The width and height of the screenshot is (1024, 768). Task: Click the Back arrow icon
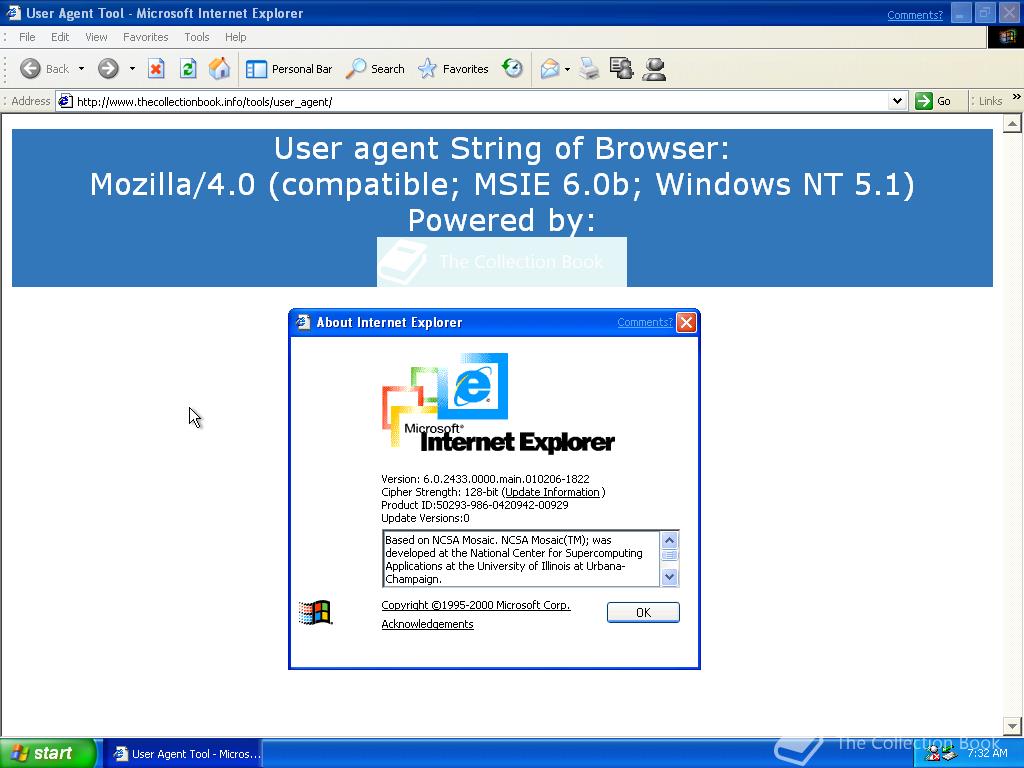30,69
